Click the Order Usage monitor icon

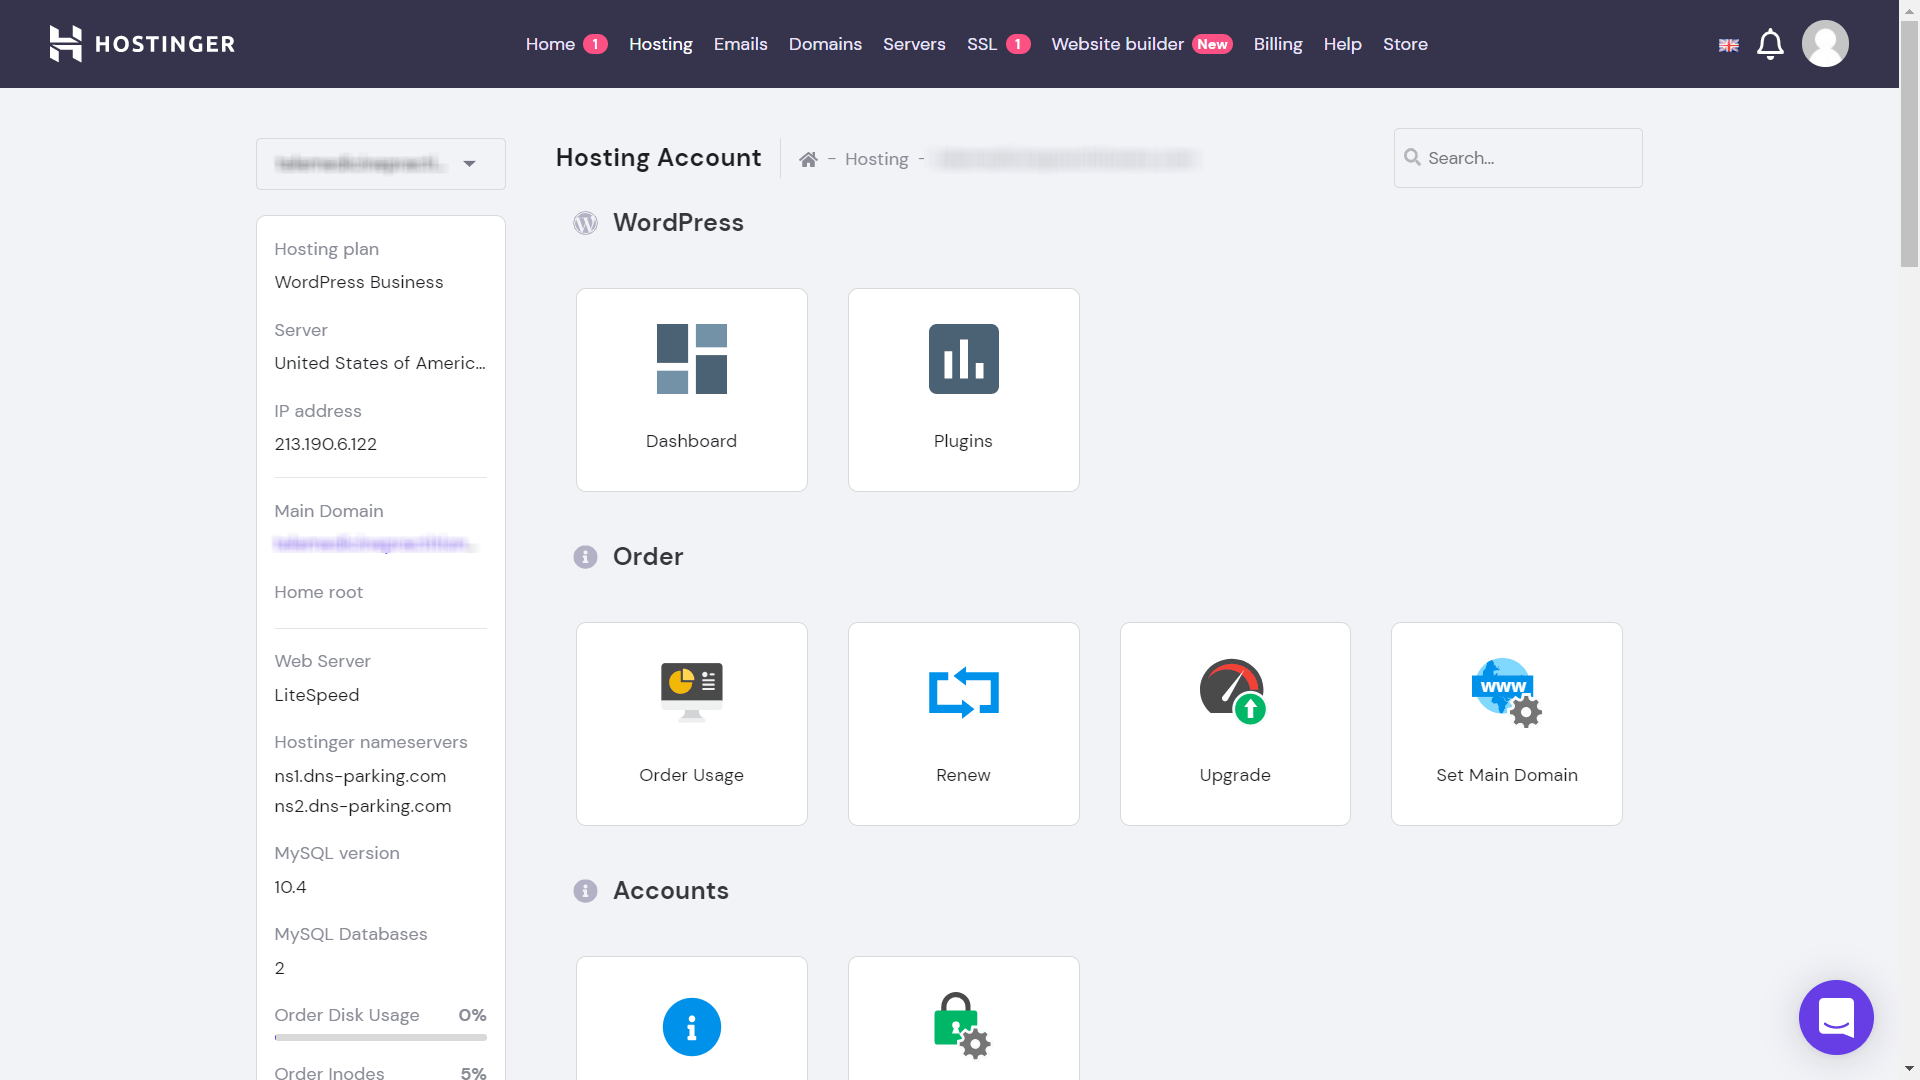(x=691, y=691)
